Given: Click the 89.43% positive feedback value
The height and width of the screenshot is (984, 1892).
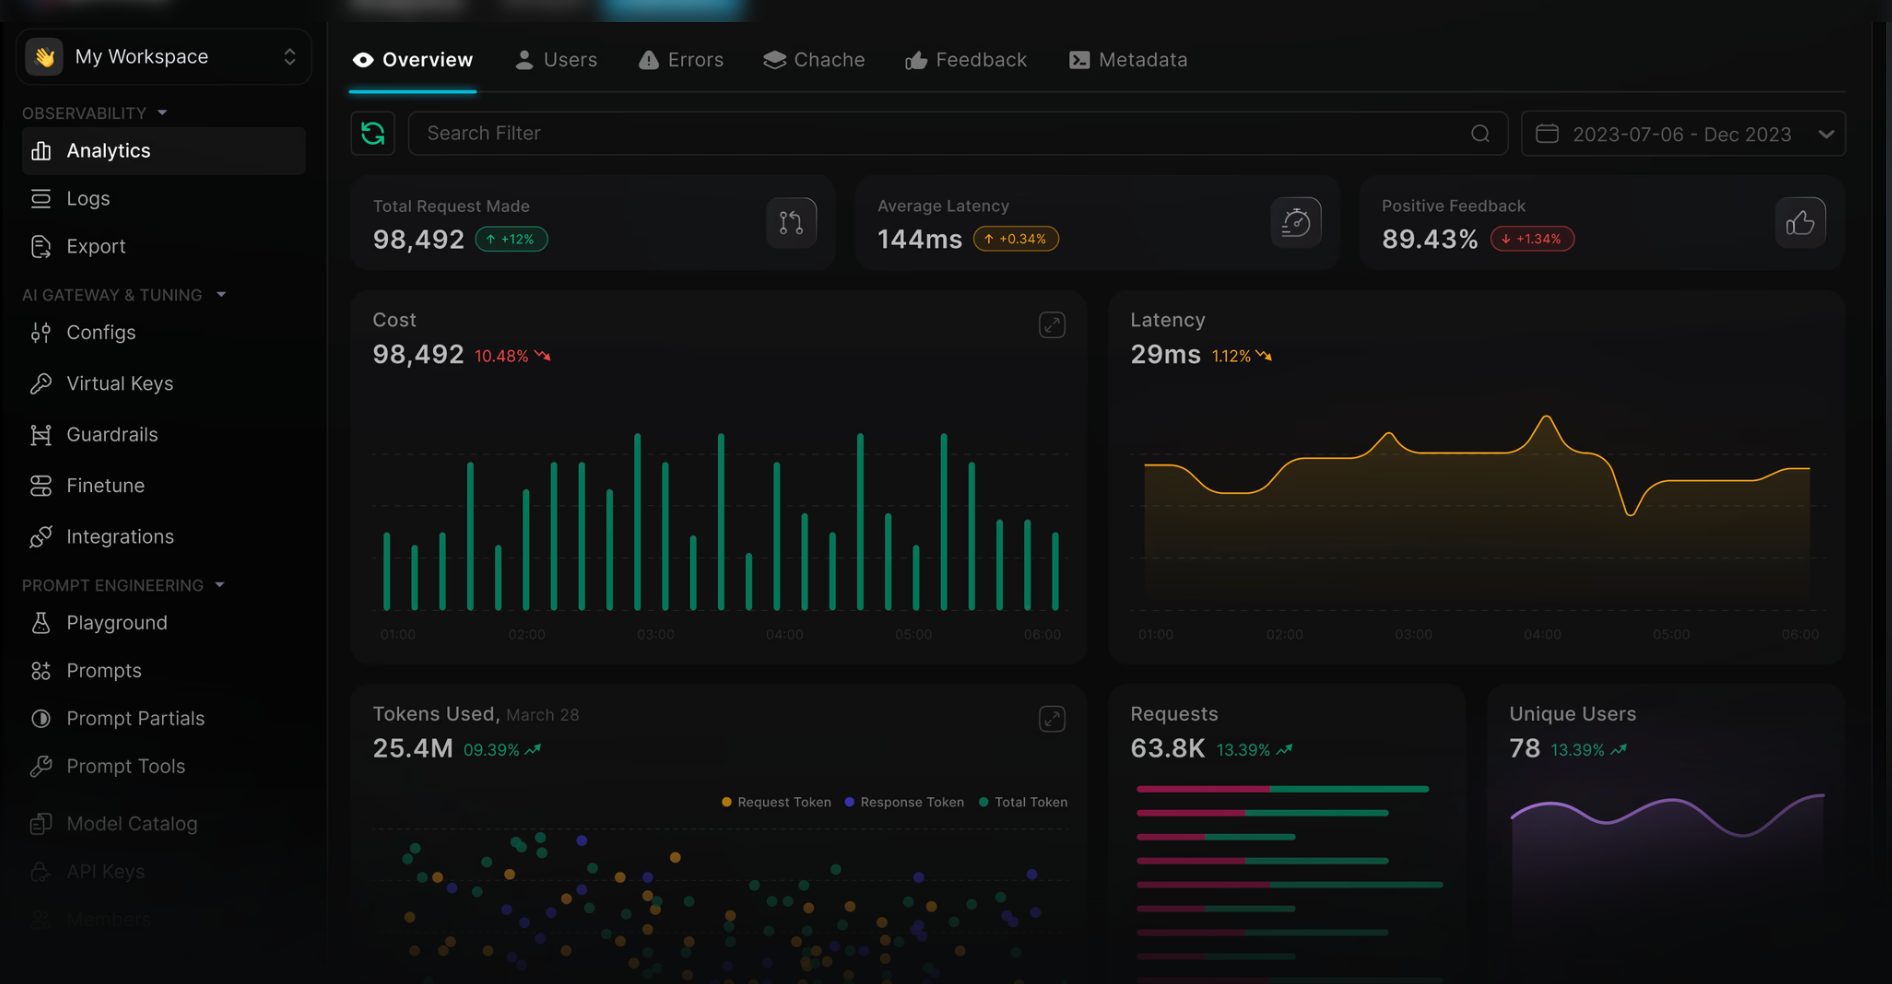Looking at the screenshot, I should (x=1430, y=240).
